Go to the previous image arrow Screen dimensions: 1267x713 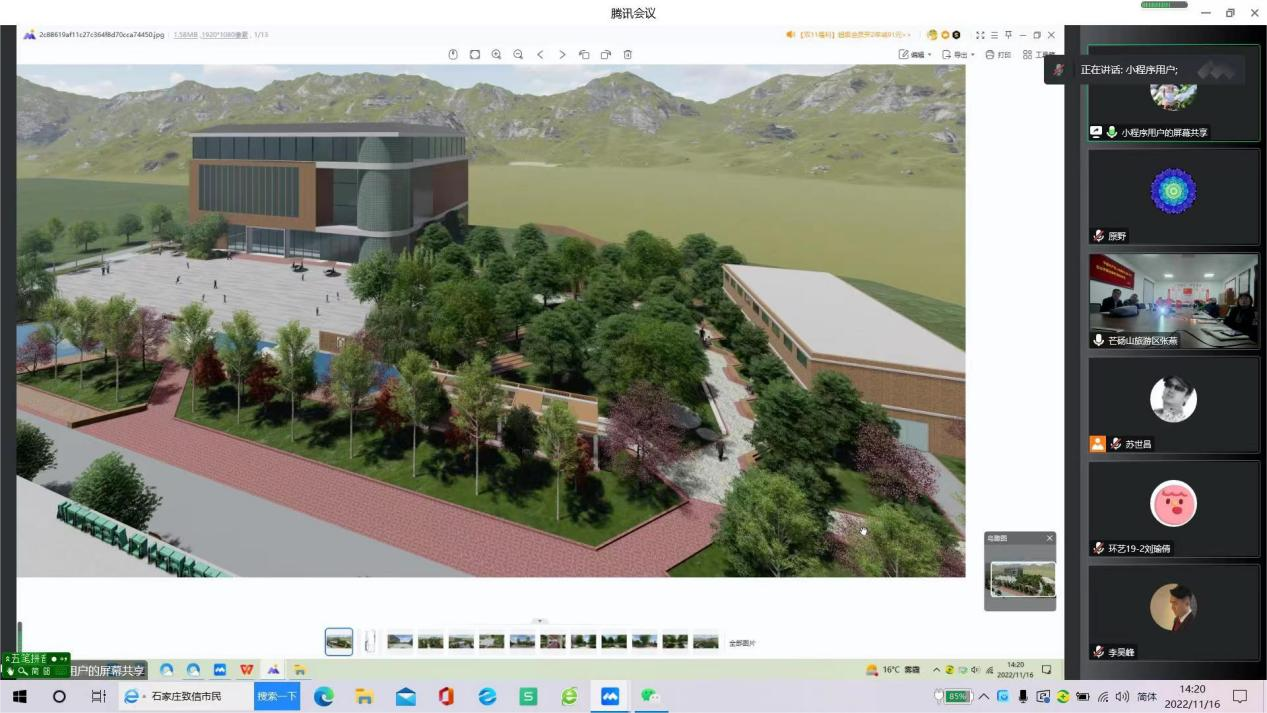pyautogui.click(x=540, y=55)
